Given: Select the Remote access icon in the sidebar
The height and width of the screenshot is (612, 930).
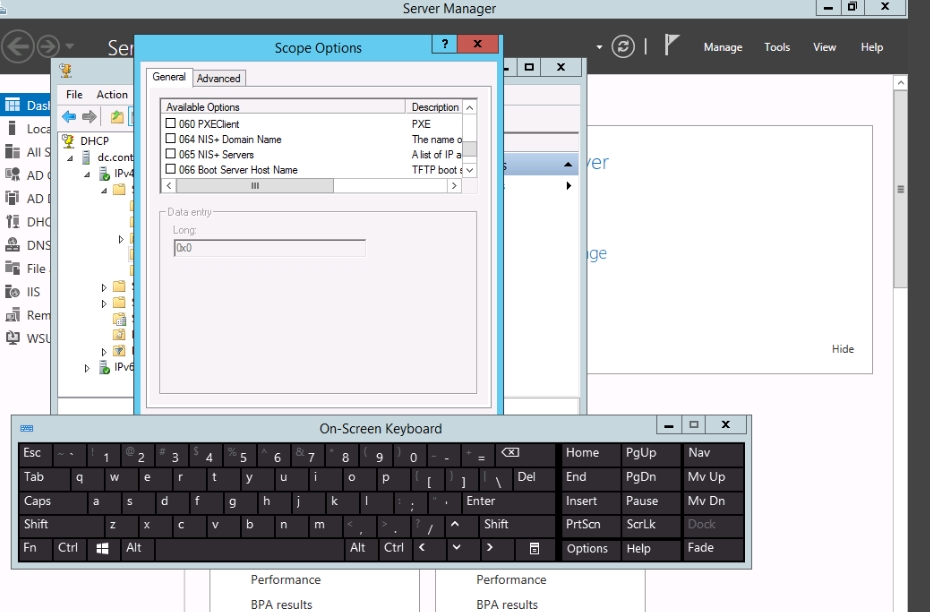Looking at the screenshot, I should point(12,315).
